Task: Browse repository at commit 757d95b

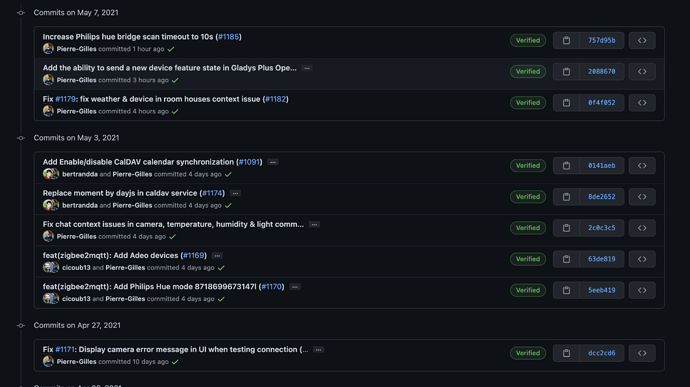Action: click(x=642, y=41)
